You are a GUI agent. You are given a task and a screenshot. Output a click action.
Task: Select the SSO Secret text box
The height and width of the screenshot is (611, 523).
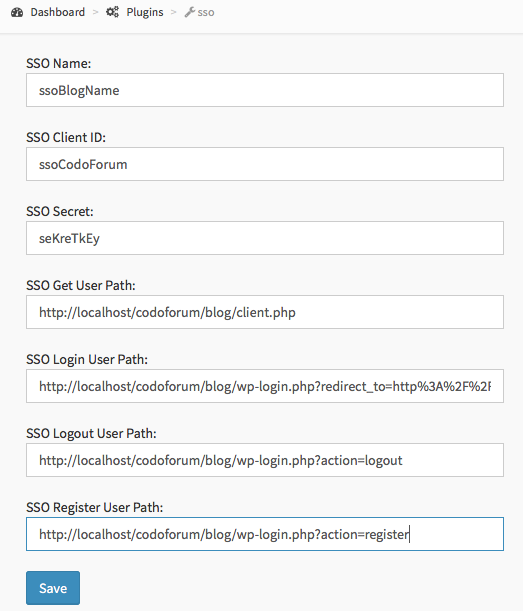(265, 238)
